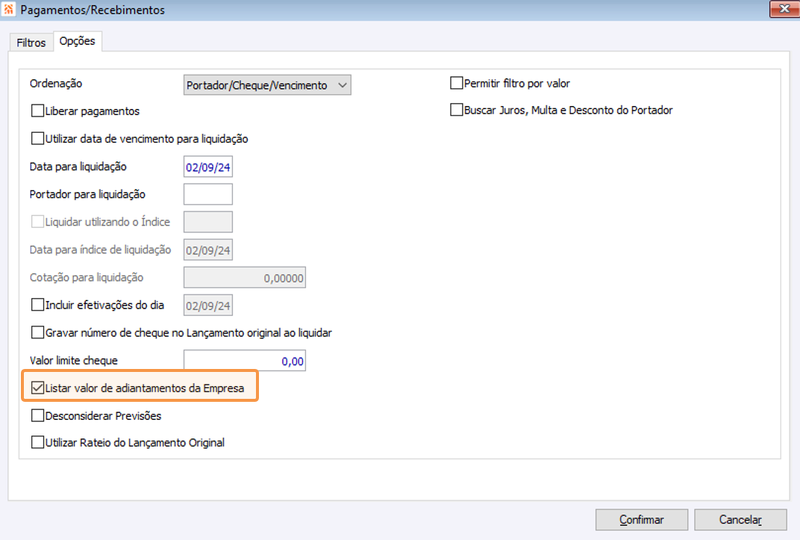This screenshot has width=800, height=540.
Task: Click the Incluir efetivações date field
Action: click(208, 305)
